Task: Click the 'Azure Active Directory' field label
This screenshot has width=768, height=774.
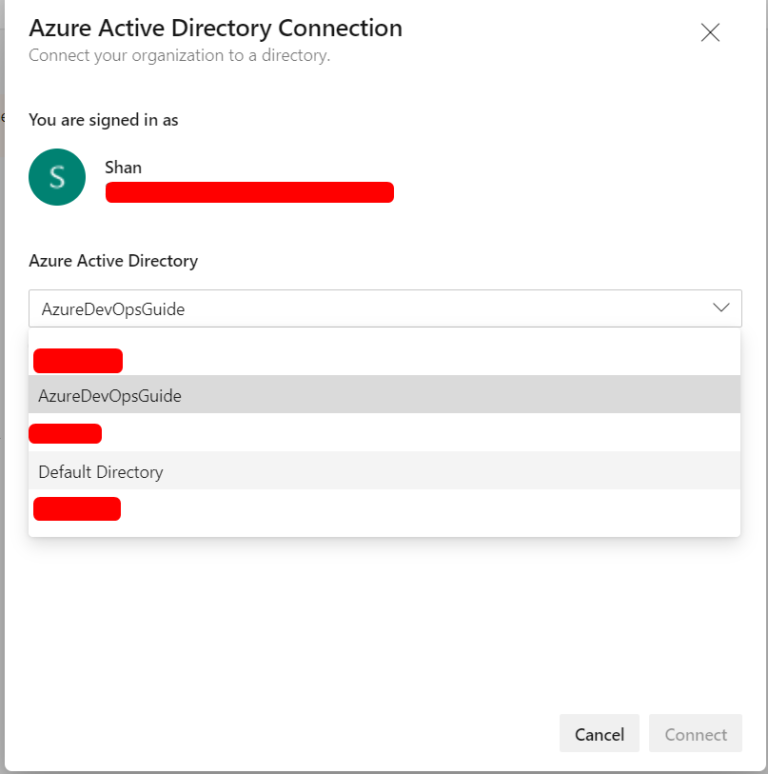Action: point(113,261)
